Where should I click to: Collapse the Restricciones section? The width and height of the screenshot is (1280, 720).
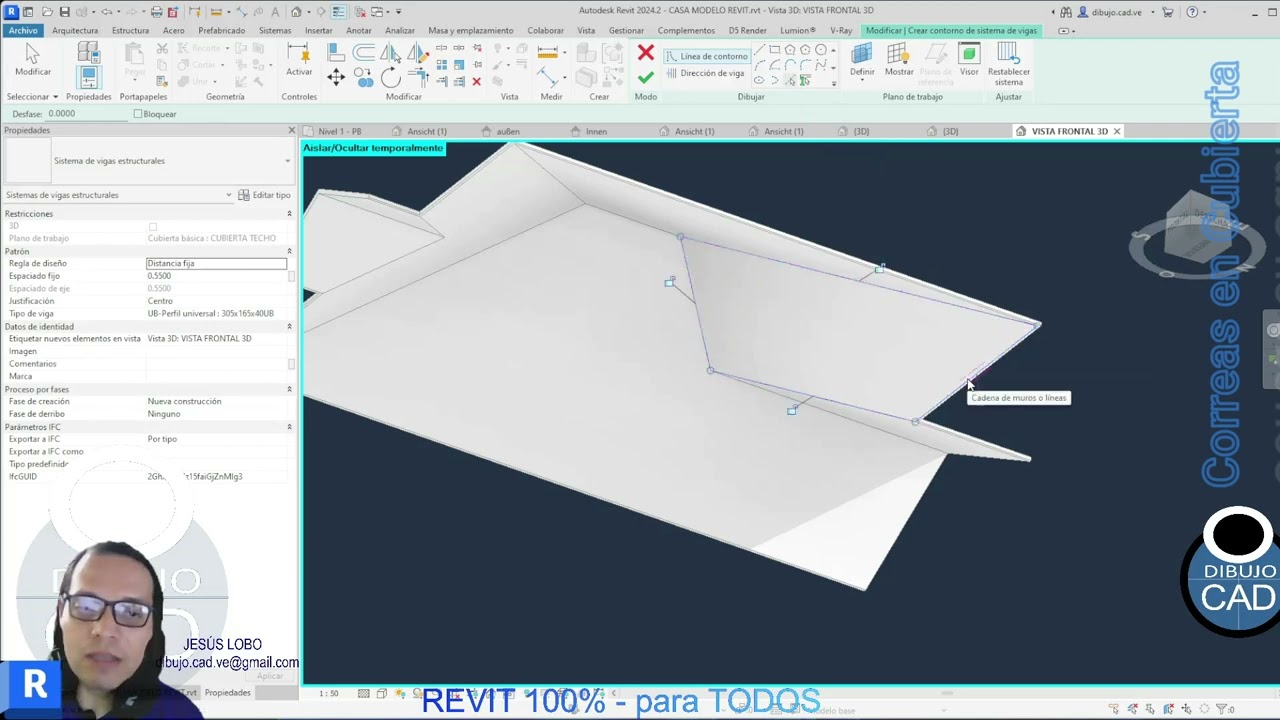pyautogui.click(x=289, y=214)
